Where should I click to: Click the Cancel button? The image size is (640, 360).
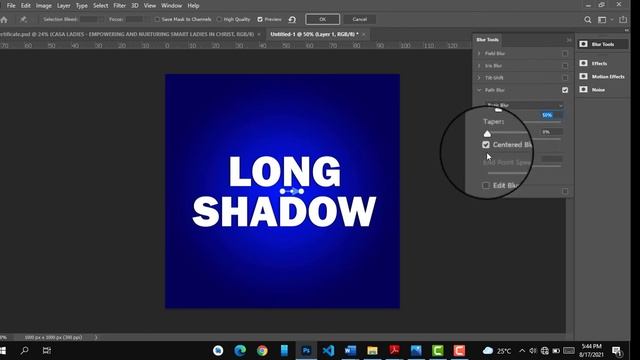pos(360,19)
